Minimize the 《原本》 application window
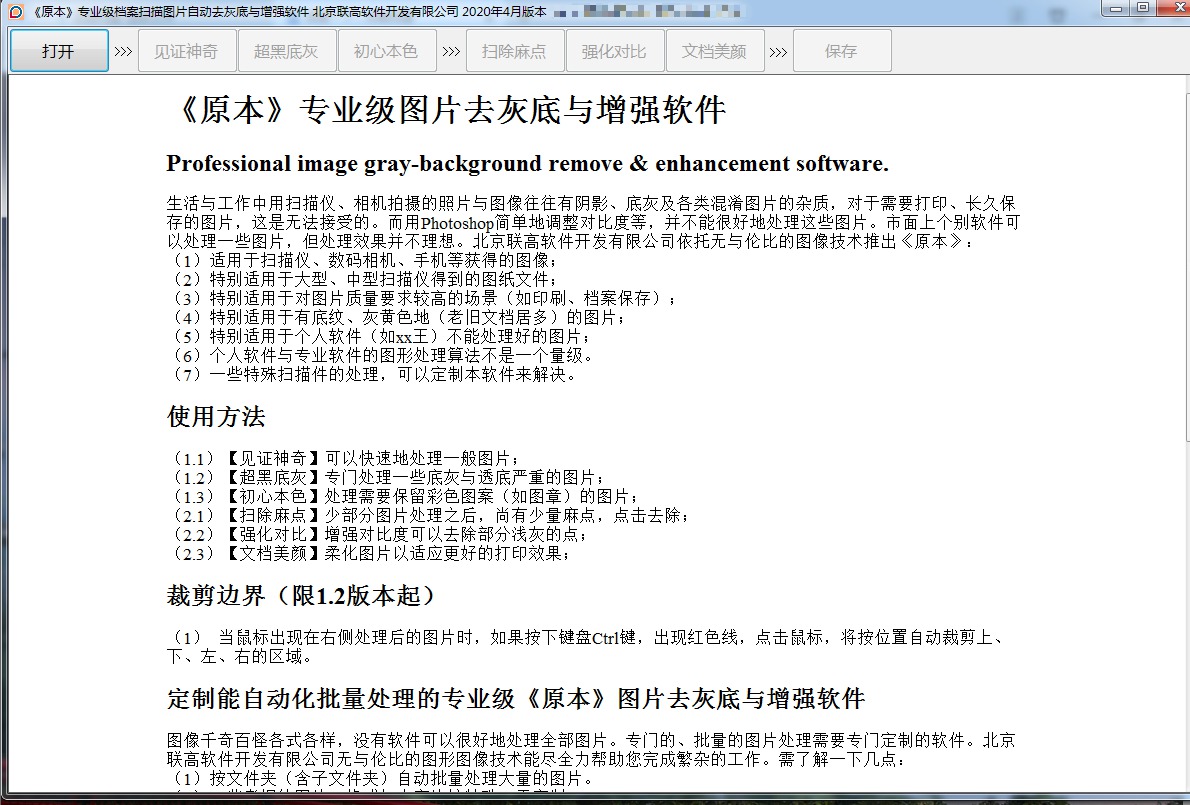 [x=1116, y=8]
